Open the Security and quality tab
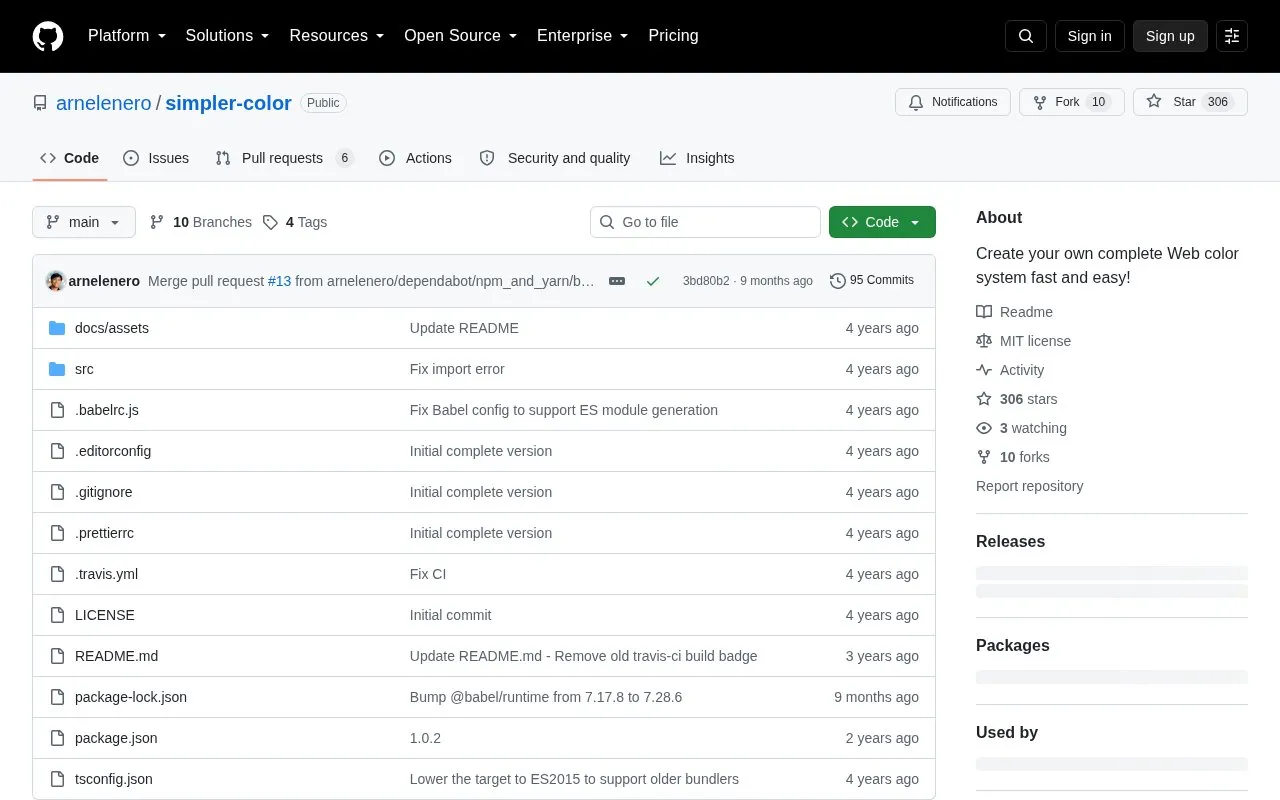1280x800 pixels. [x=555, y=158]
